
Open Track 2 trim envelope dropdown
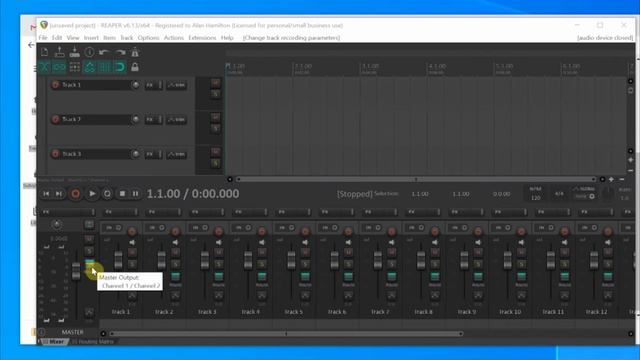[x=177, y=120]
